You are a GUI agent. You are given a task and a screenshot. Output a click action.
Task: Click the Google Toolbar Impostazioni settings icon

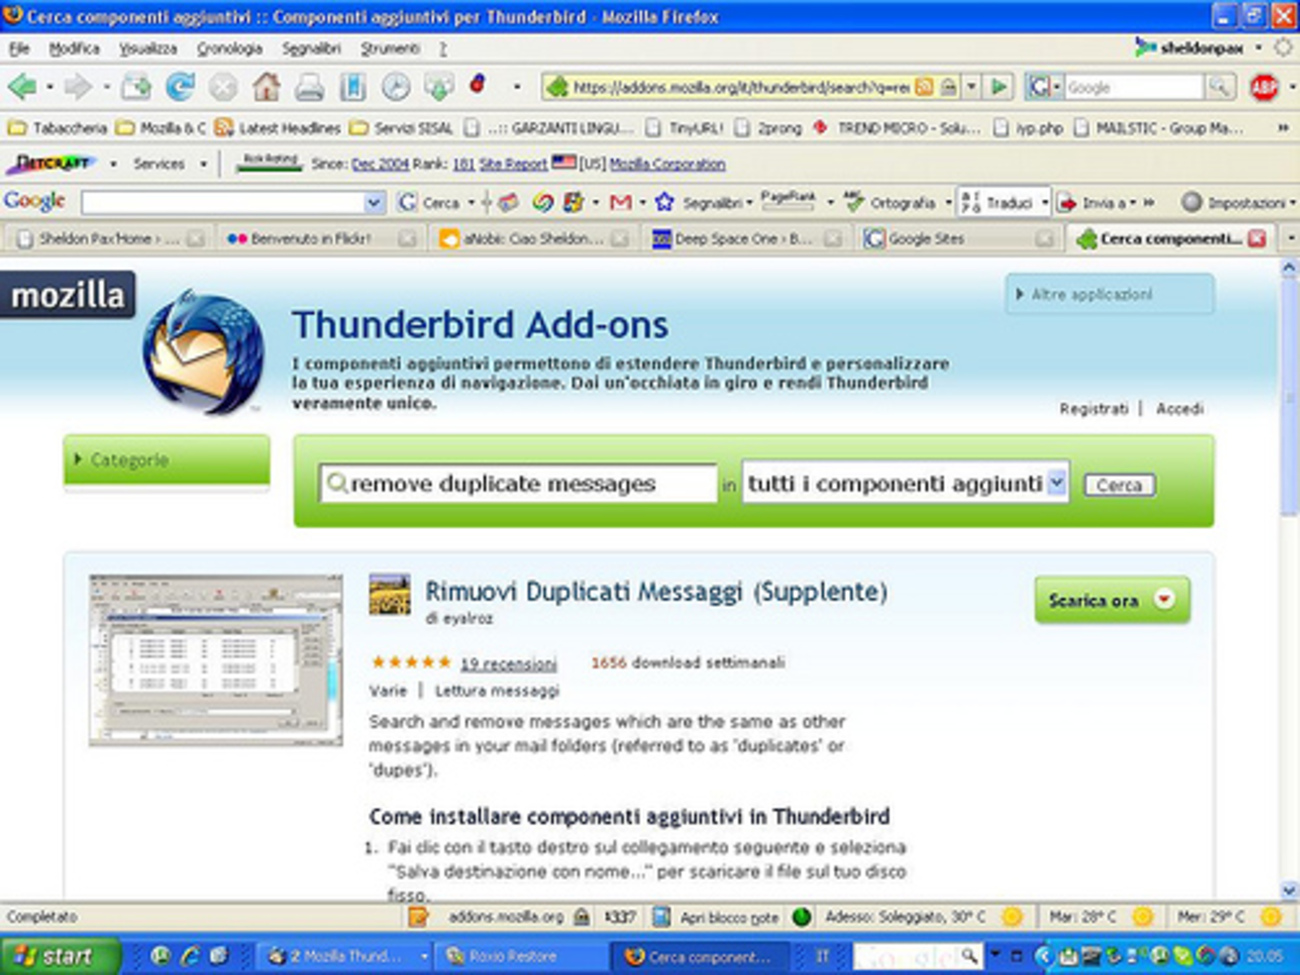coord(1191,202)
